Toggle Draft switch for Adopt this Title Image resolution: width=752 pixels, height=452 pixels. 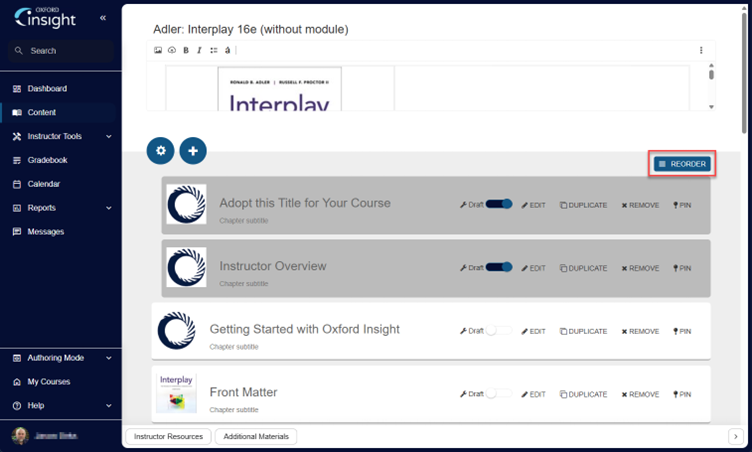pos(499,204)
